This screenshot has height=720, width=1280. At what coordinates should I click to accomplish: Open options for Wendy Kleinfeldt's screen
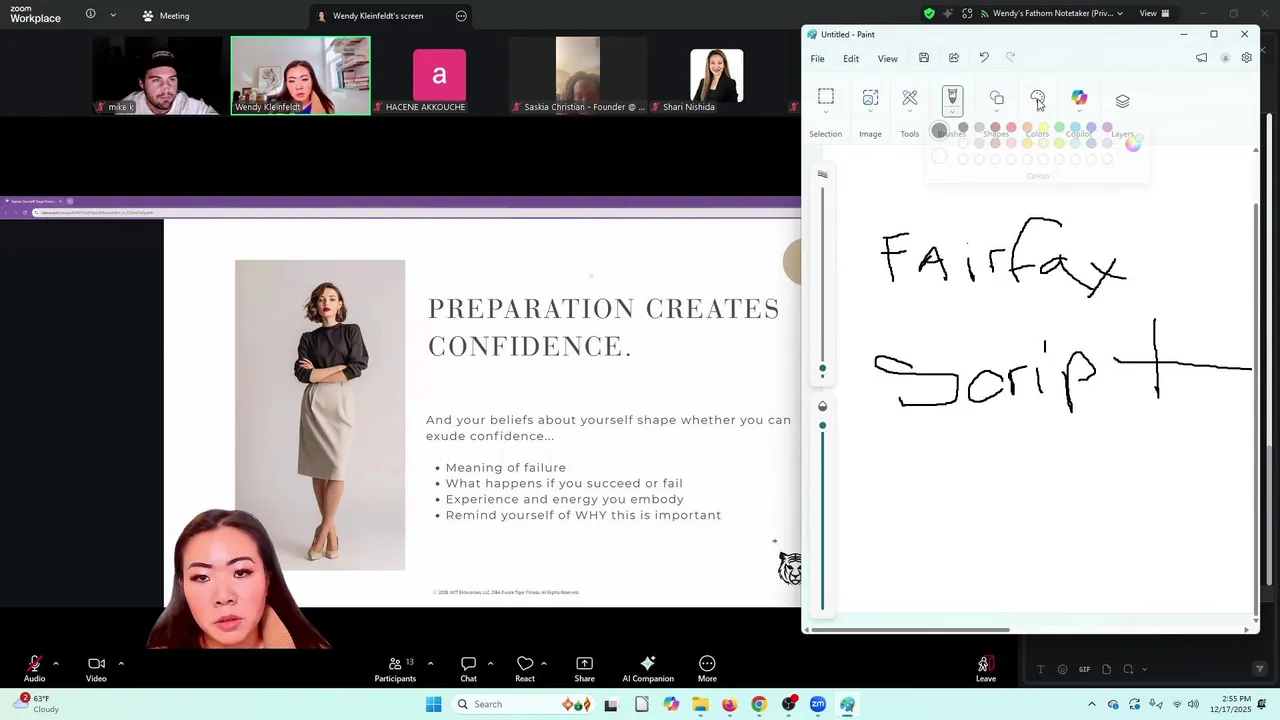(461, 16)
